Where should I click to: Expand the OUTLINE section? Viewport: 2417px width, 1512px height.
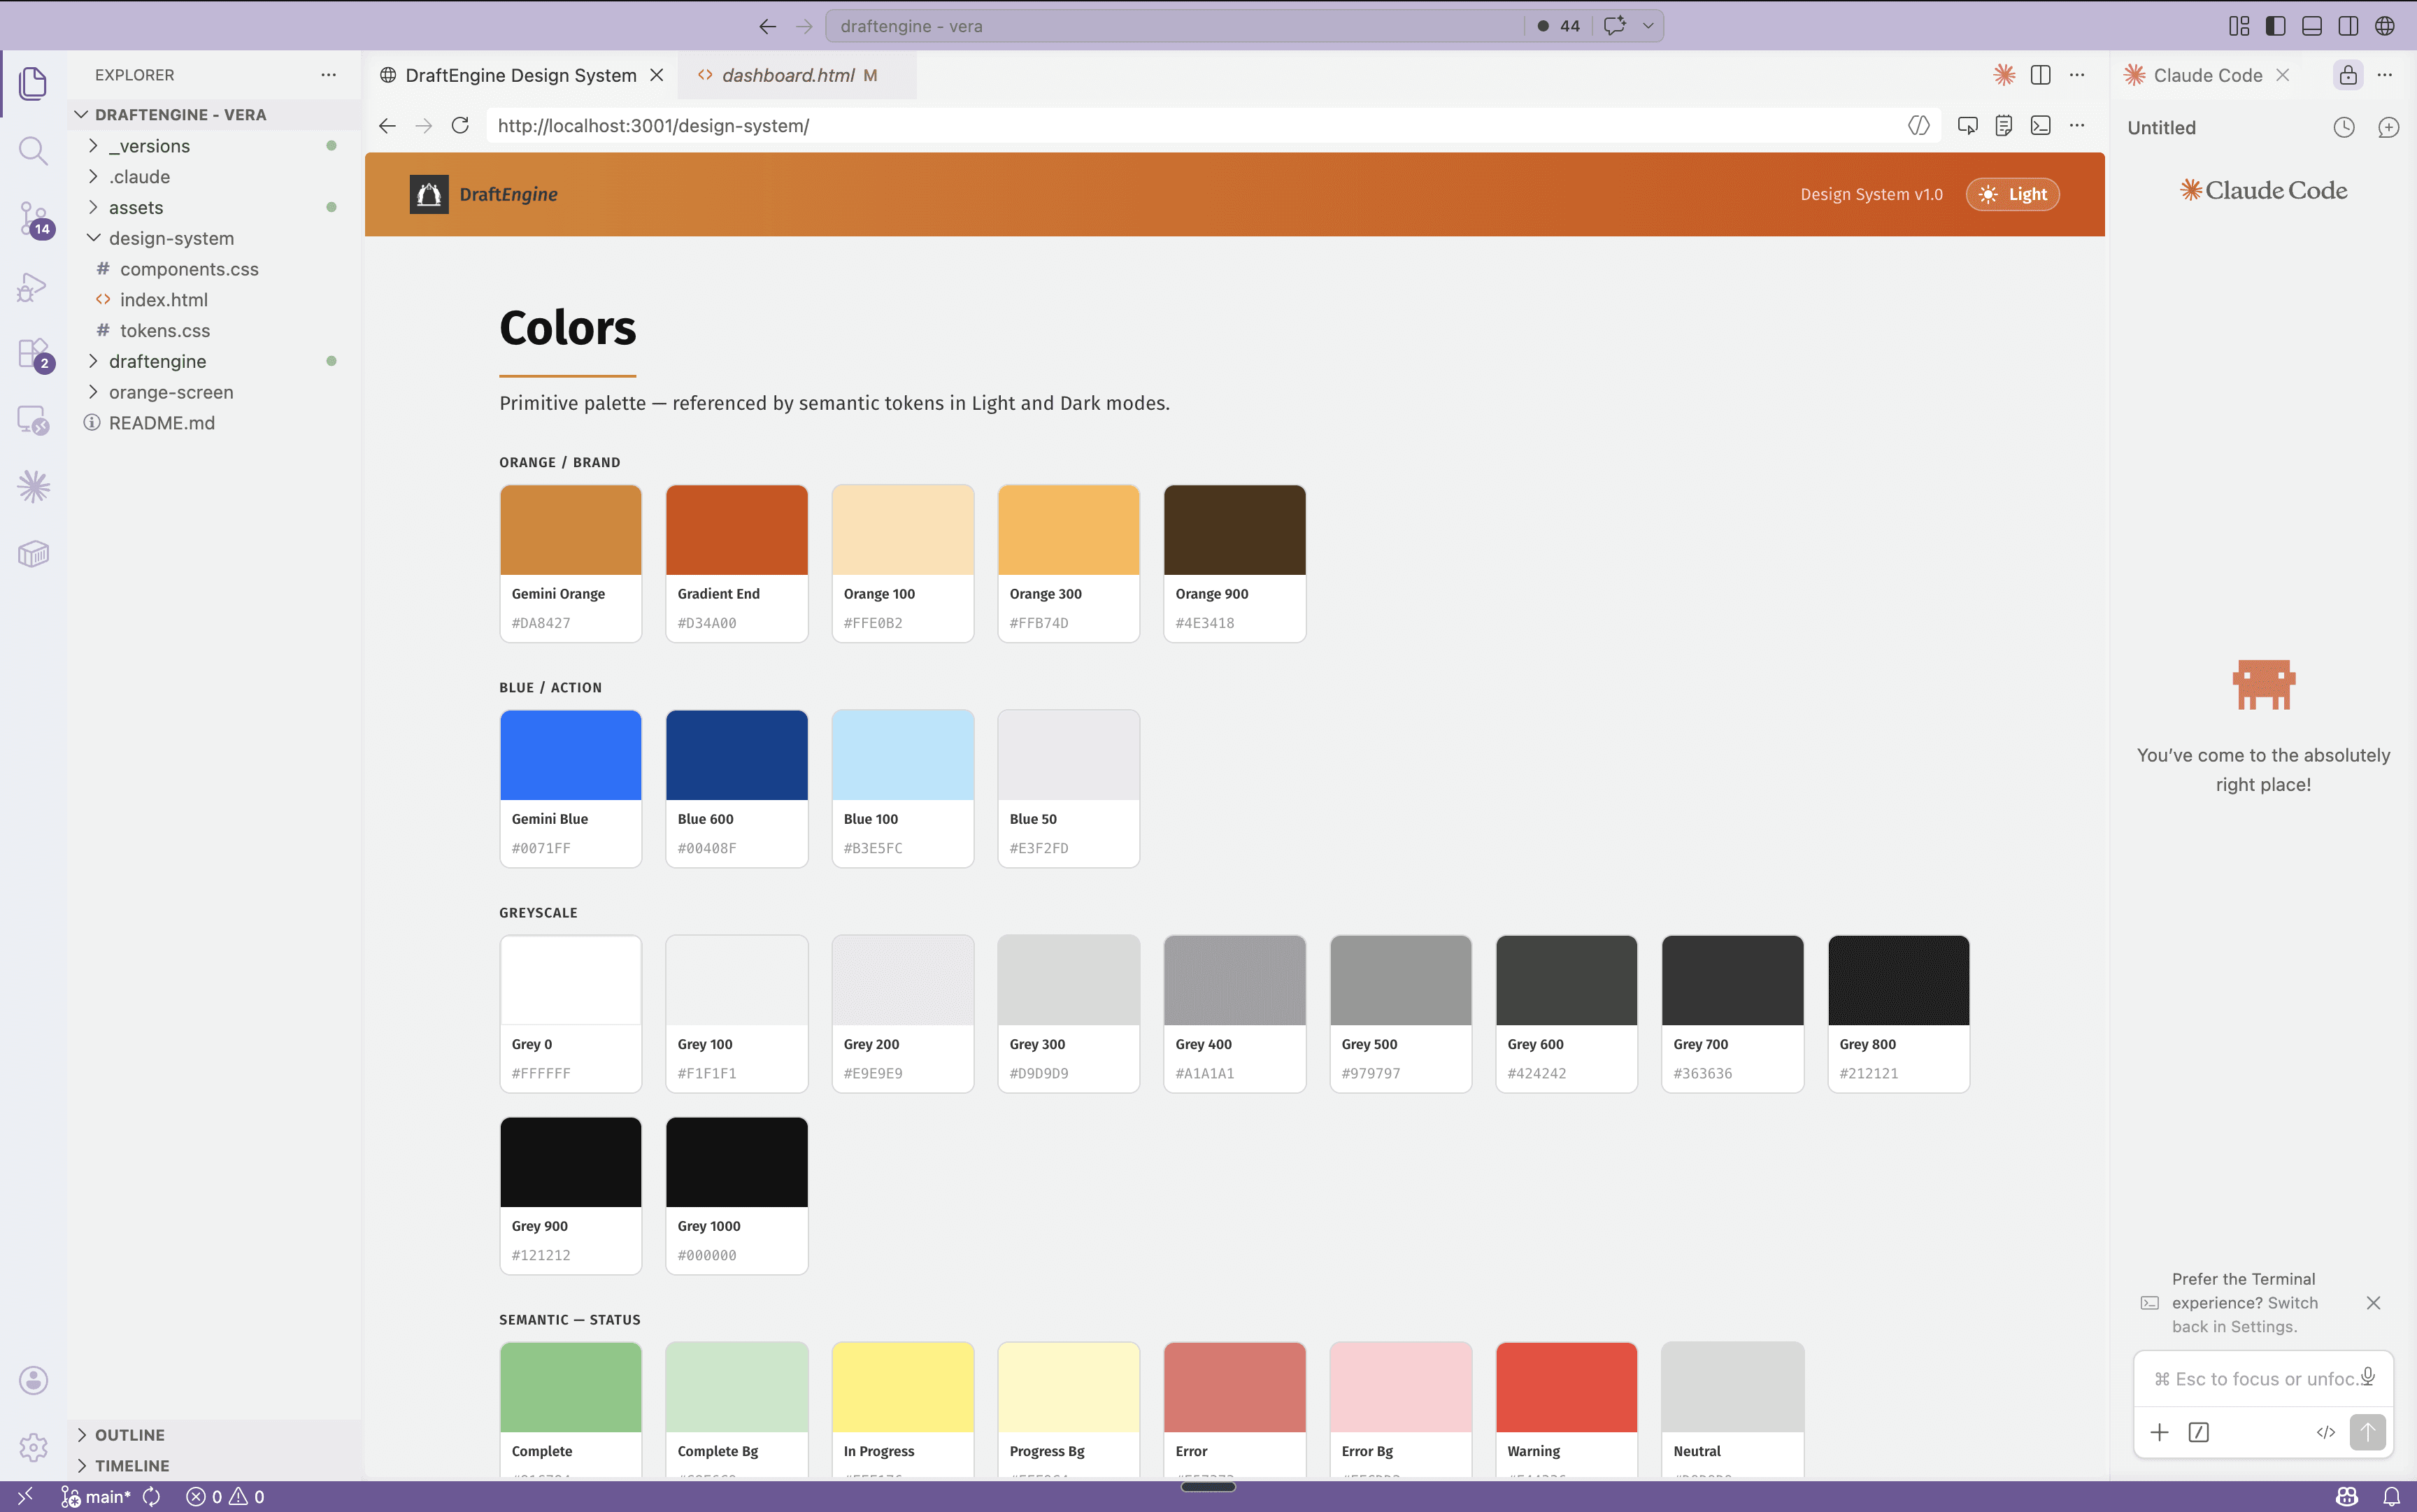coord(129,1434)
